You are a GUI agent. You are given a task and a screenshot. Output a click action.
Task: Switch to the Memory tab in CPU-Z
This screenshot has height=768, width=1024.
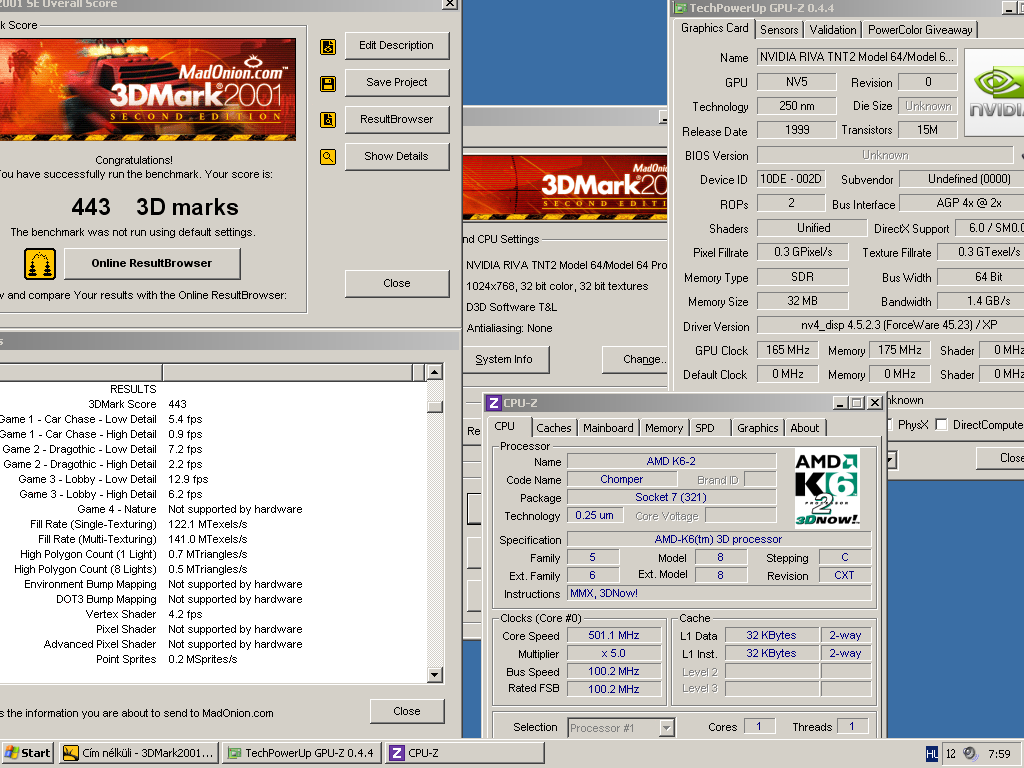click(x=664, y=428)
